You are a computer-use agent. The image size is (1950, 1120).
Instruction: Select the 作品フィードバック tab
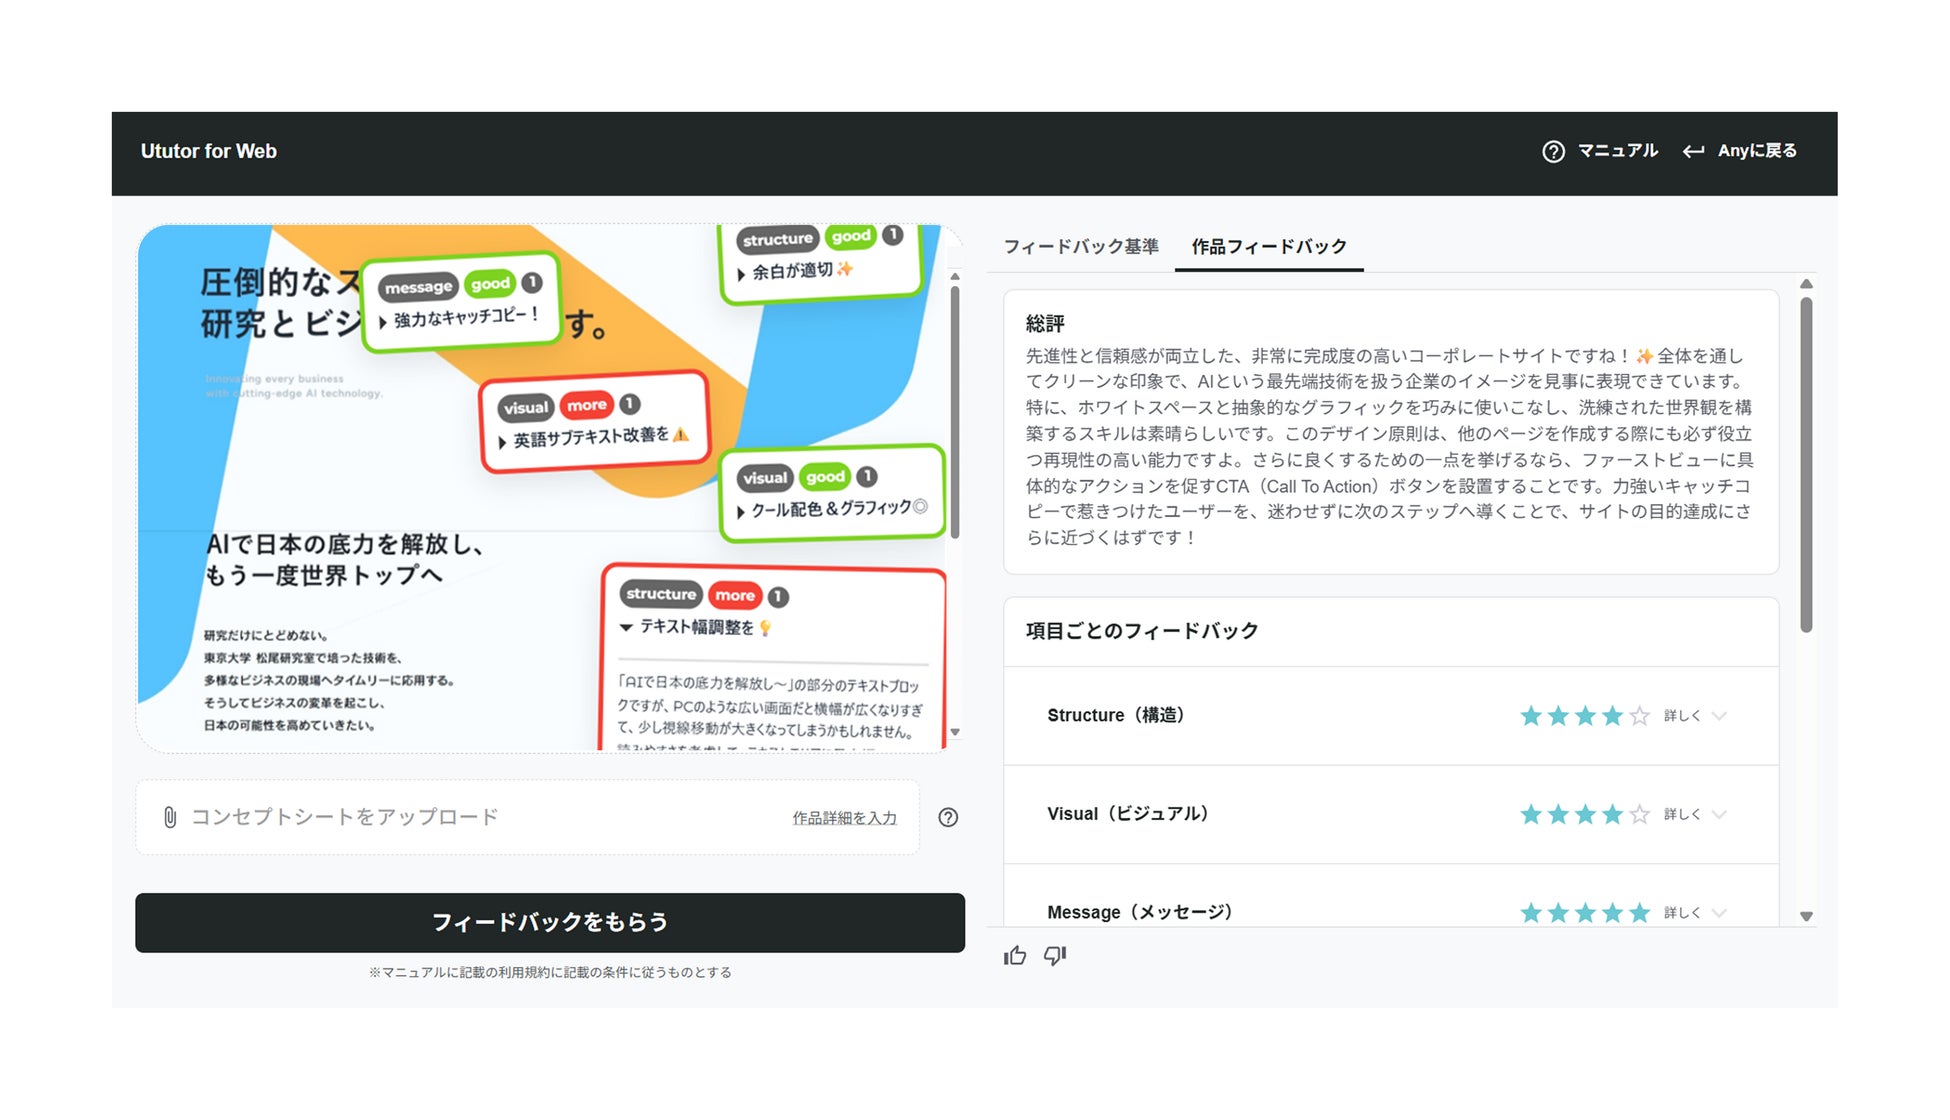pos(1269,246)
